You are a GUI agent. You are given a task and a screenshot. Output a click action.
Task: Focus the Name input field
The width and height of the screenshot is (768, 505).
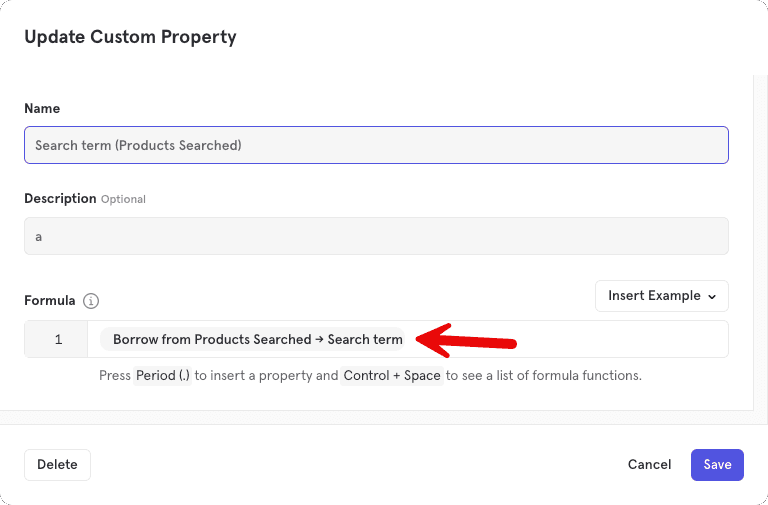tap(376, 145)
